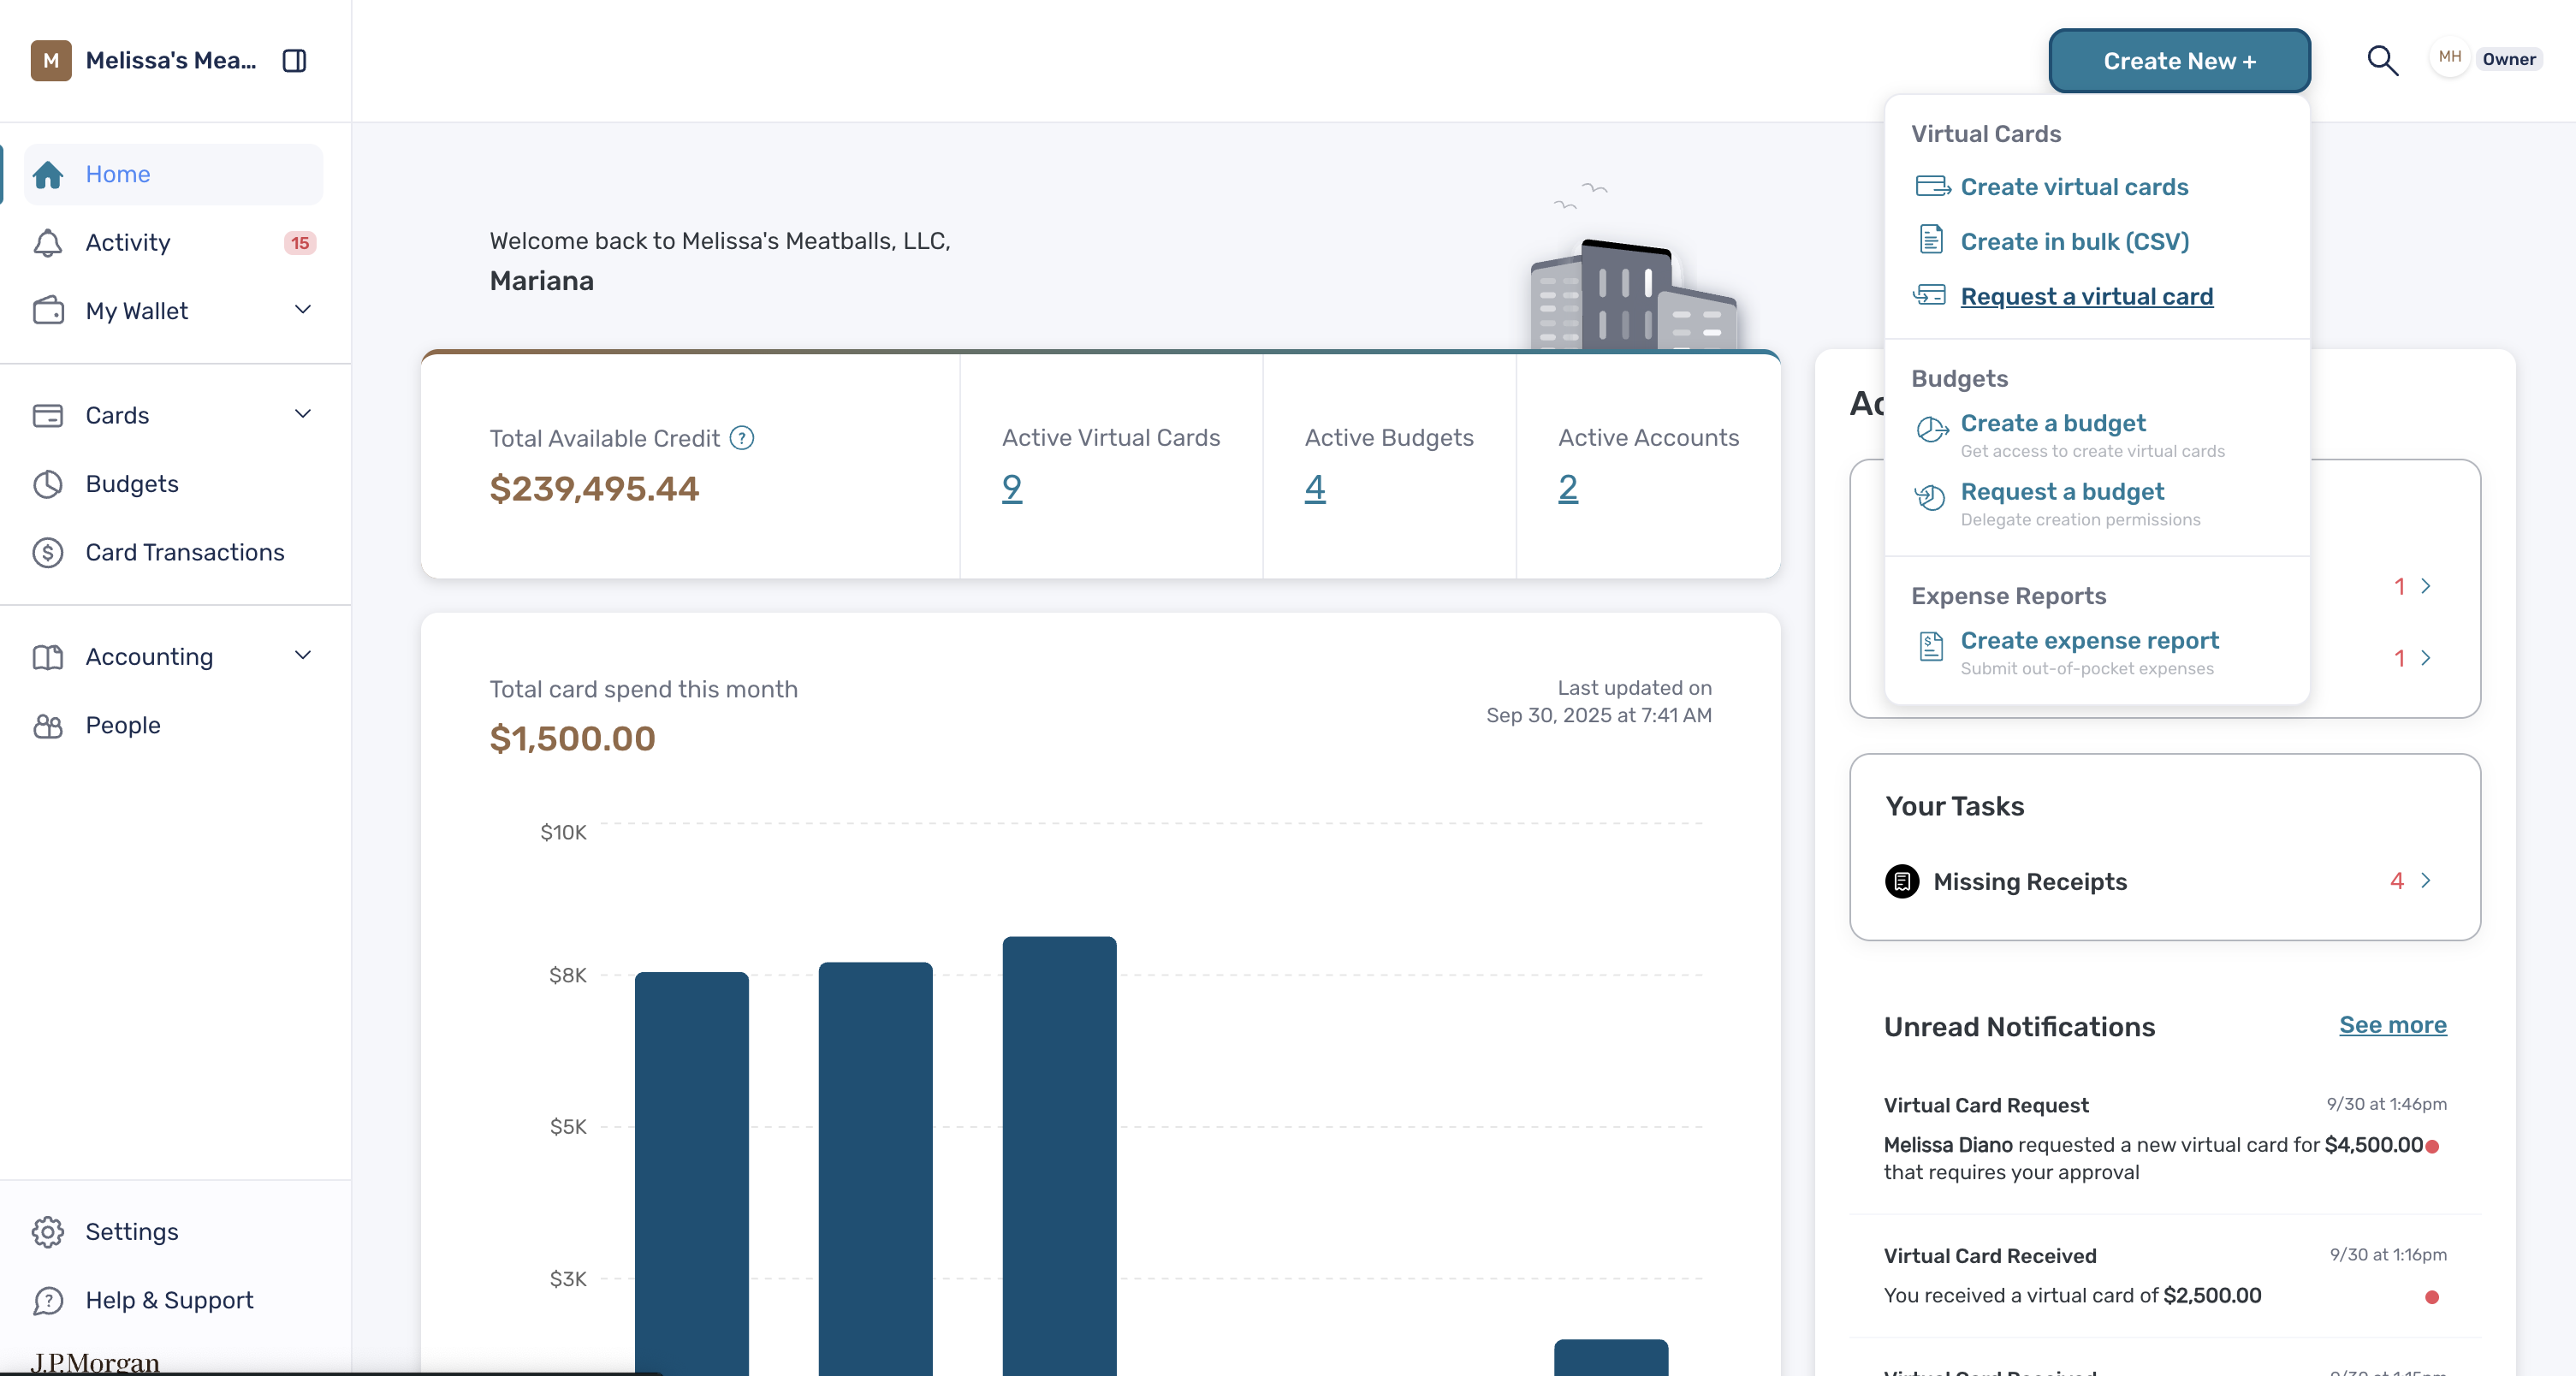Click the Missing Receipts receipt icon
The height and width of the screenshot is (1376, 2576).
[1902, 881]
